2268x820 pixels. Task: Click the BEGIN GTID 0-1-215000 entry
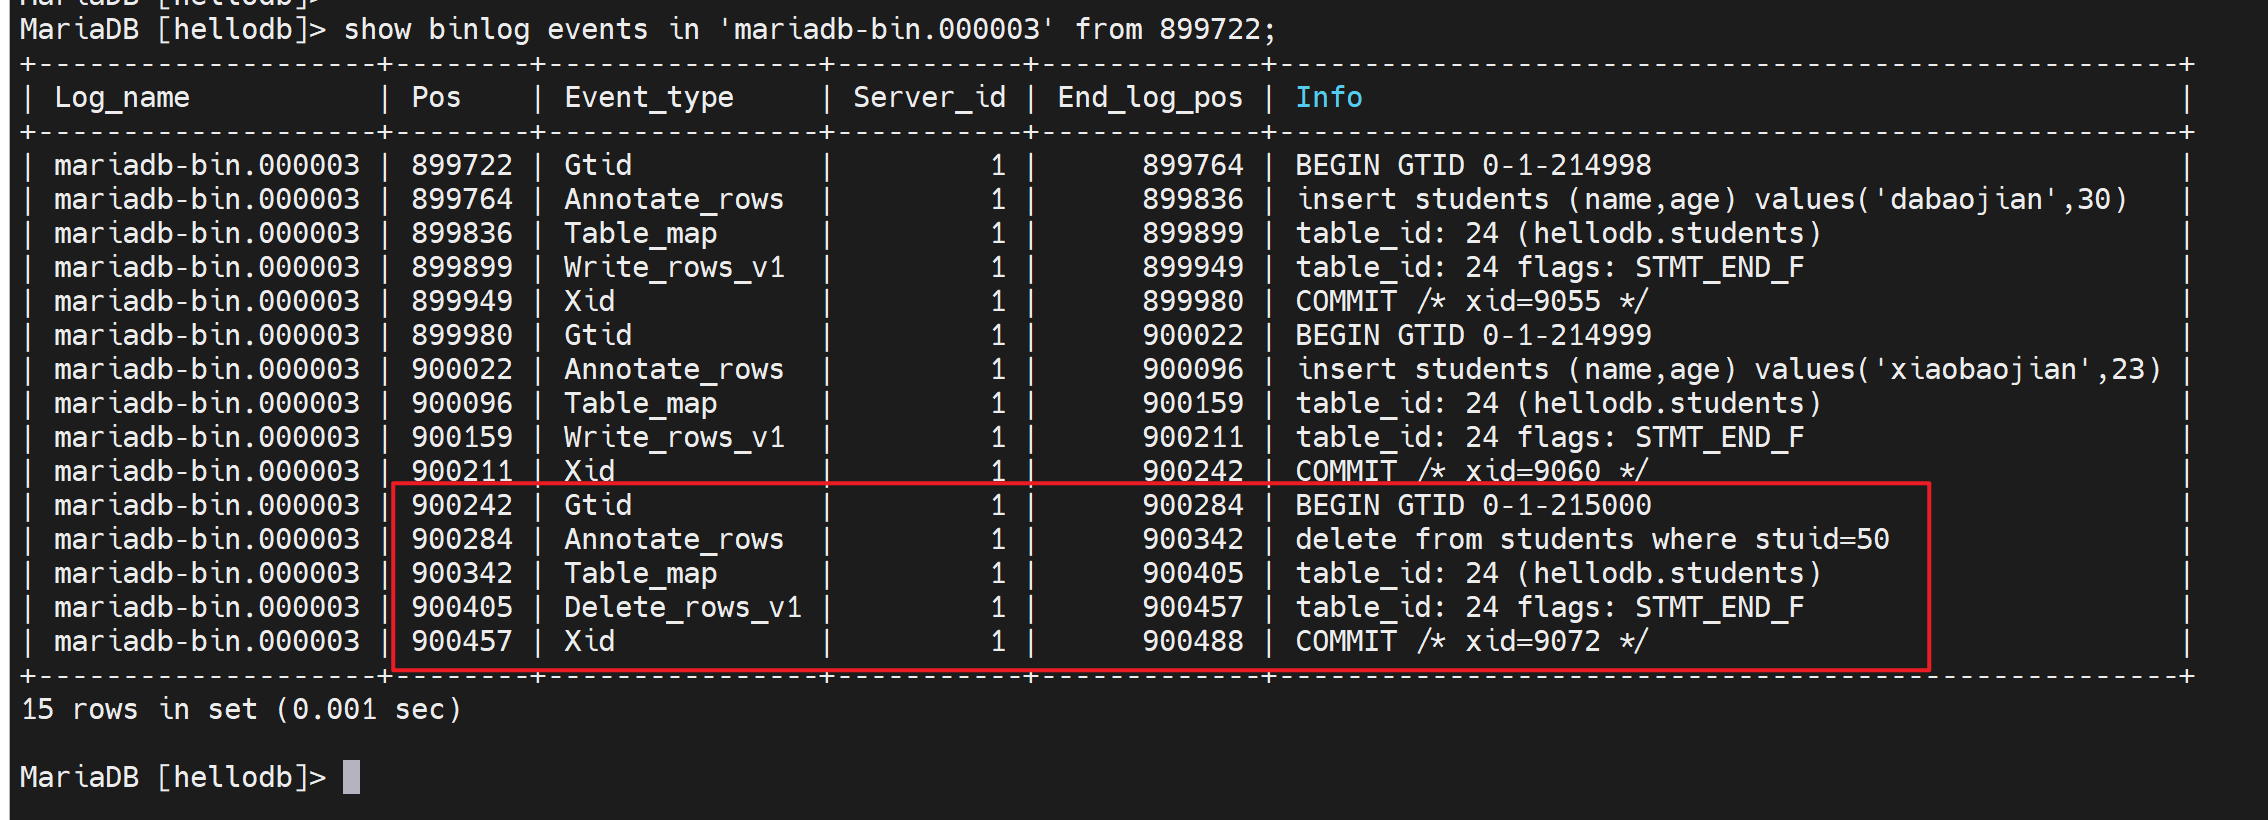pyautogui.click(x=1472, y=506)
